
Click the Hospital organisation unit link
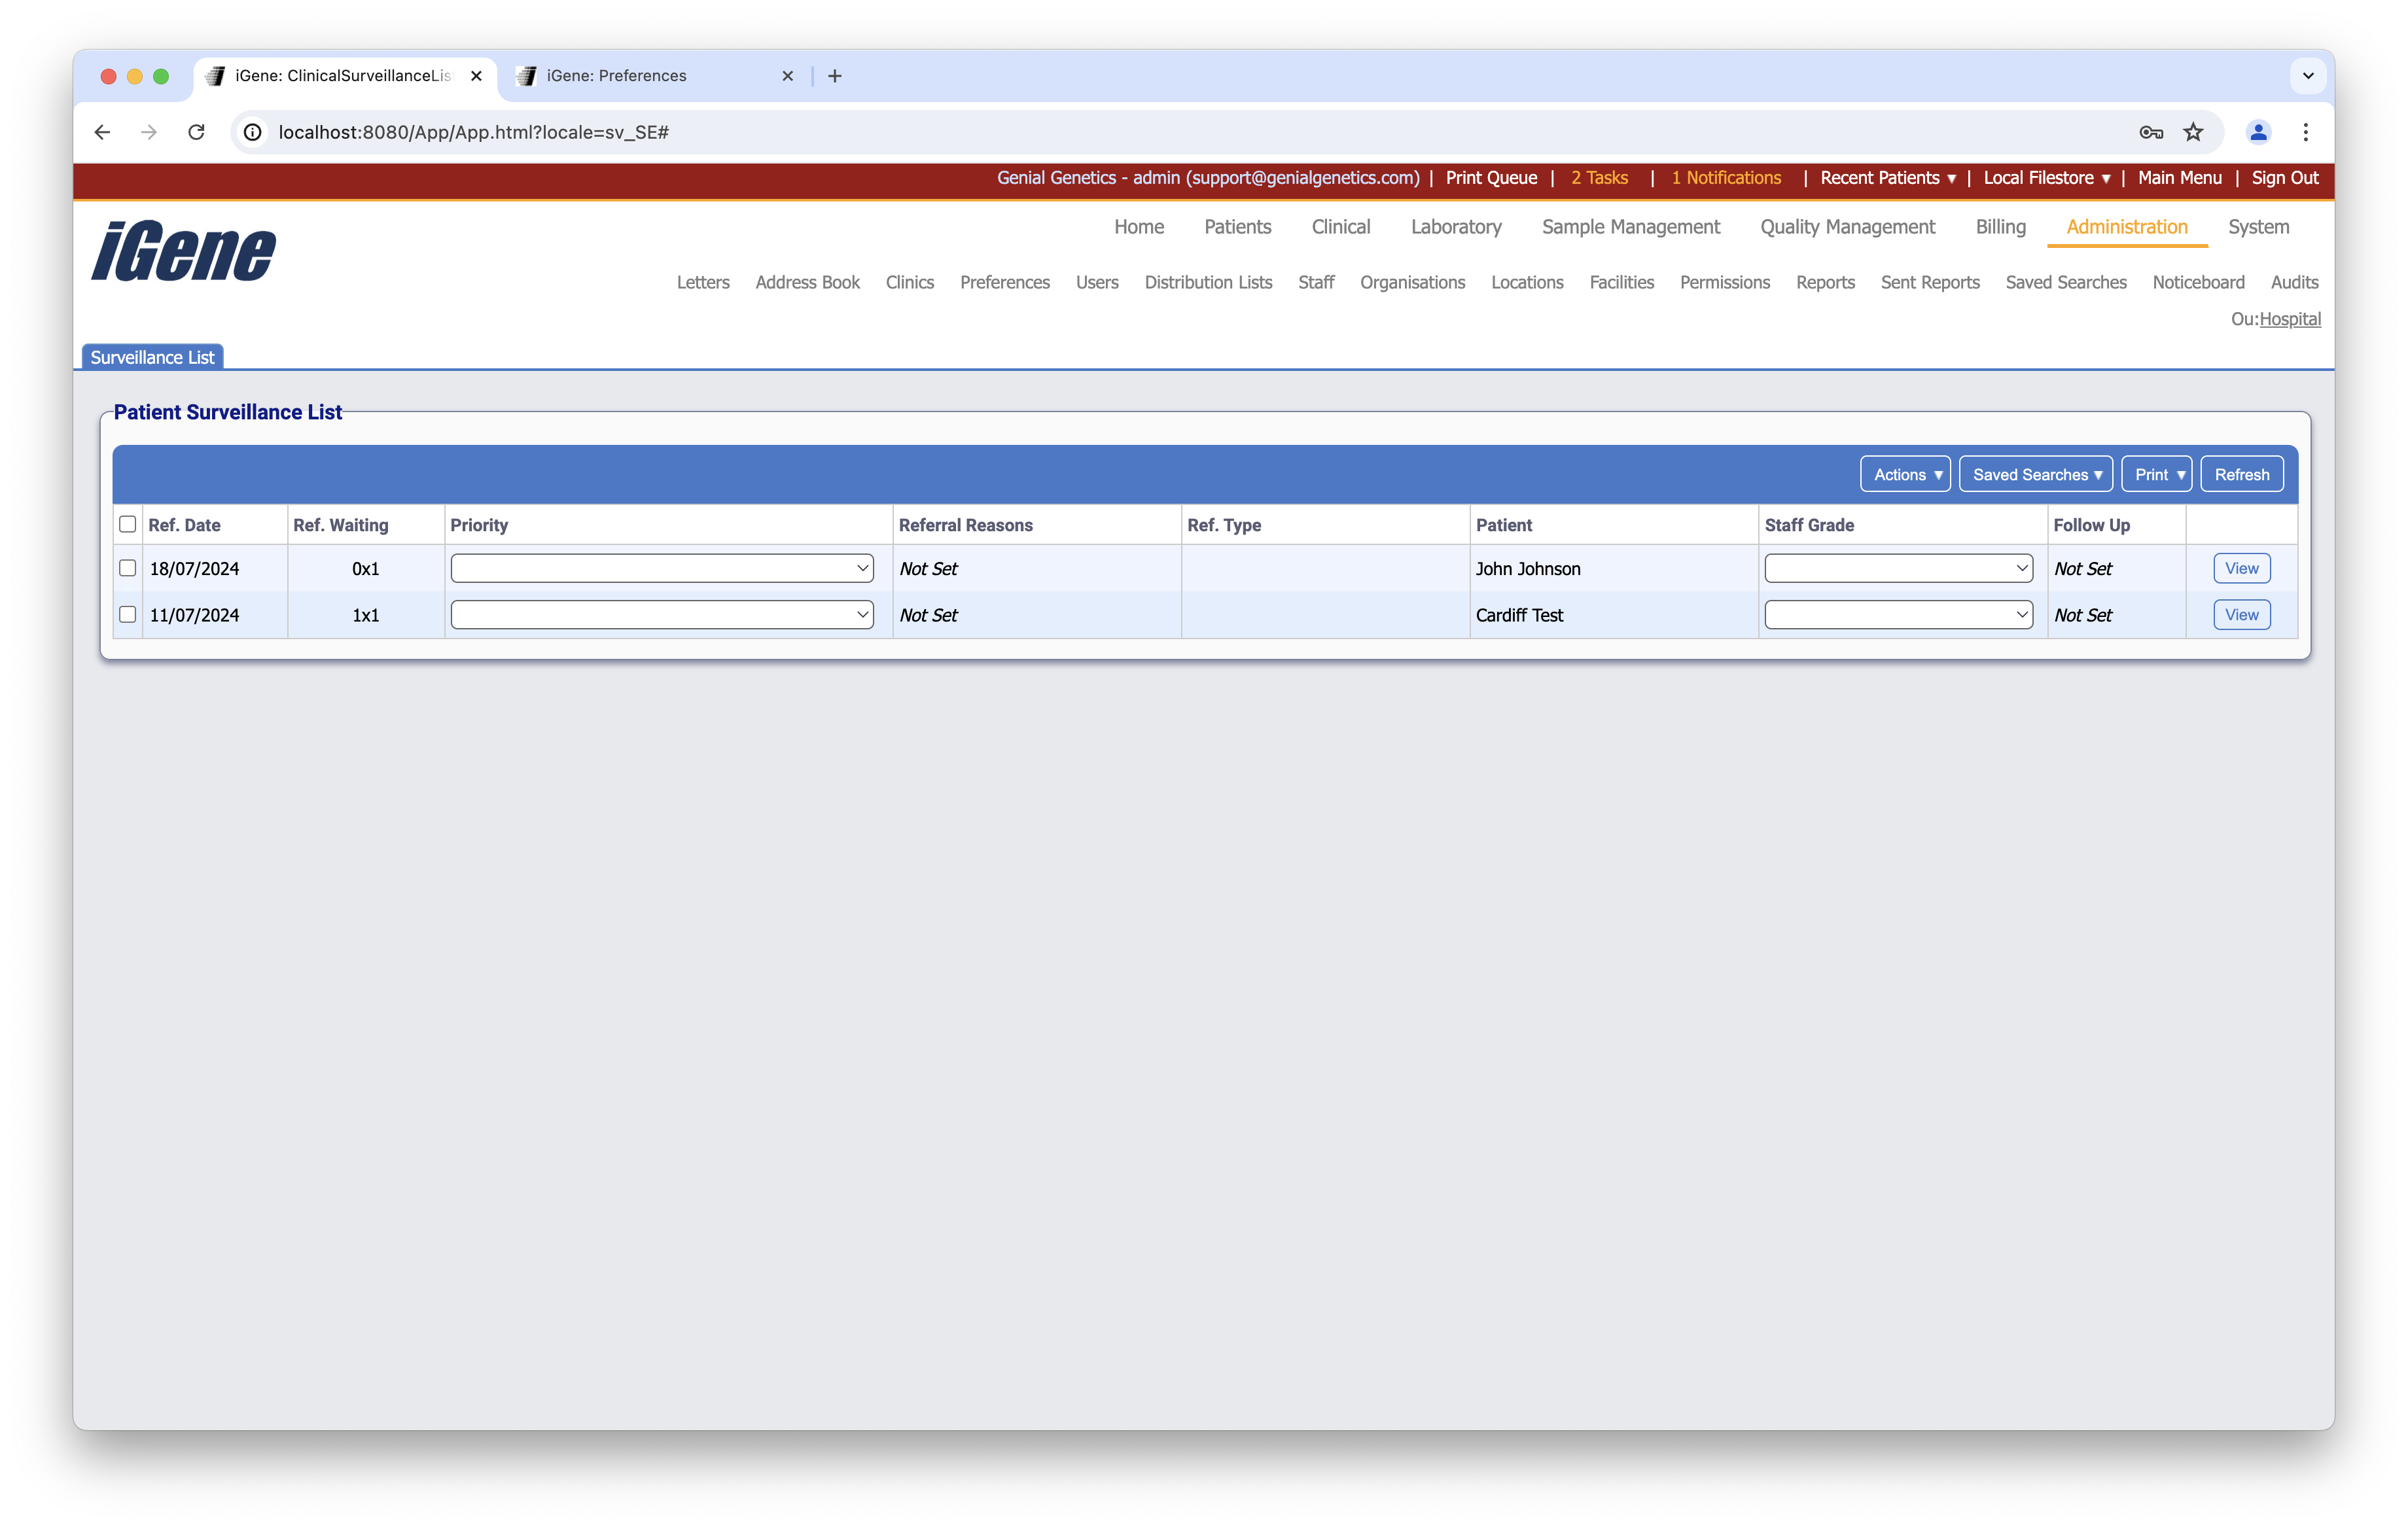click(2290, 319)
